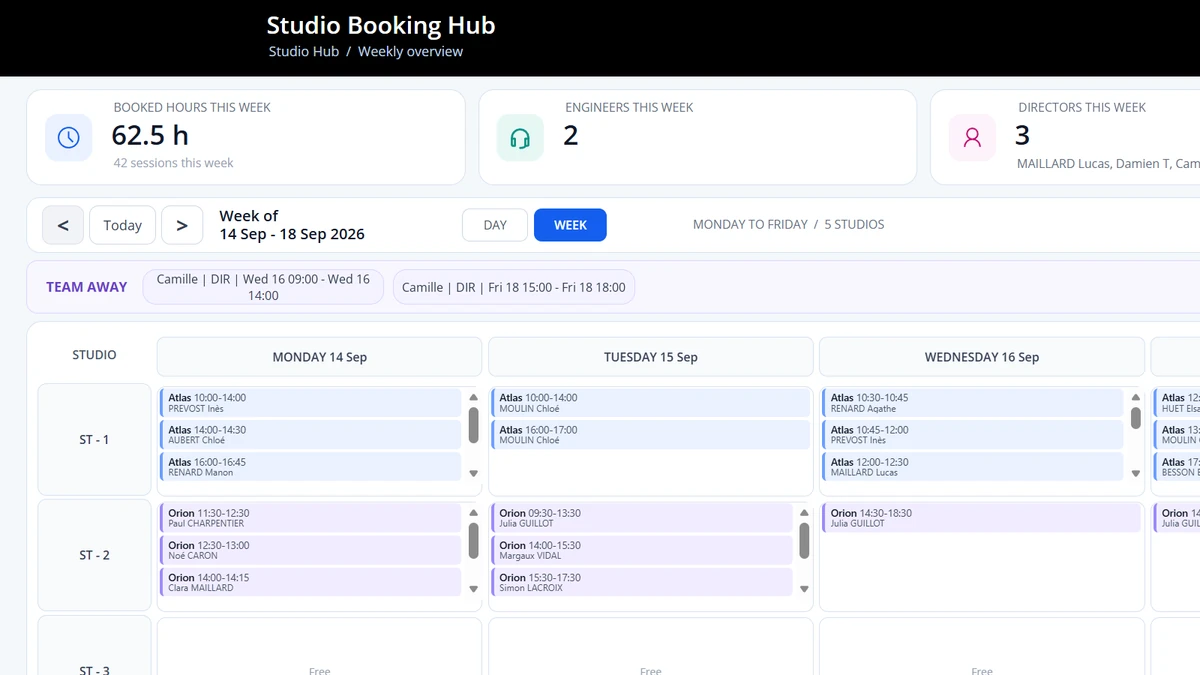Click the TEAM AWAY label
Viewport: 1200px width, 675px height.
click(x=87, y=287)
